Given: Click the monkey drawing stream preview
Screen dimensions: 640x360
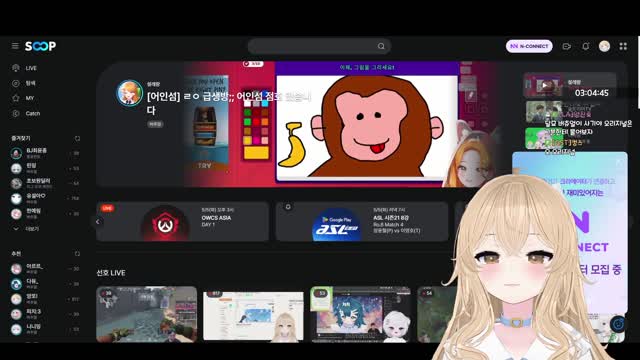Looking at the screenshot, I should pyautogui.click(x=367, y=127).
